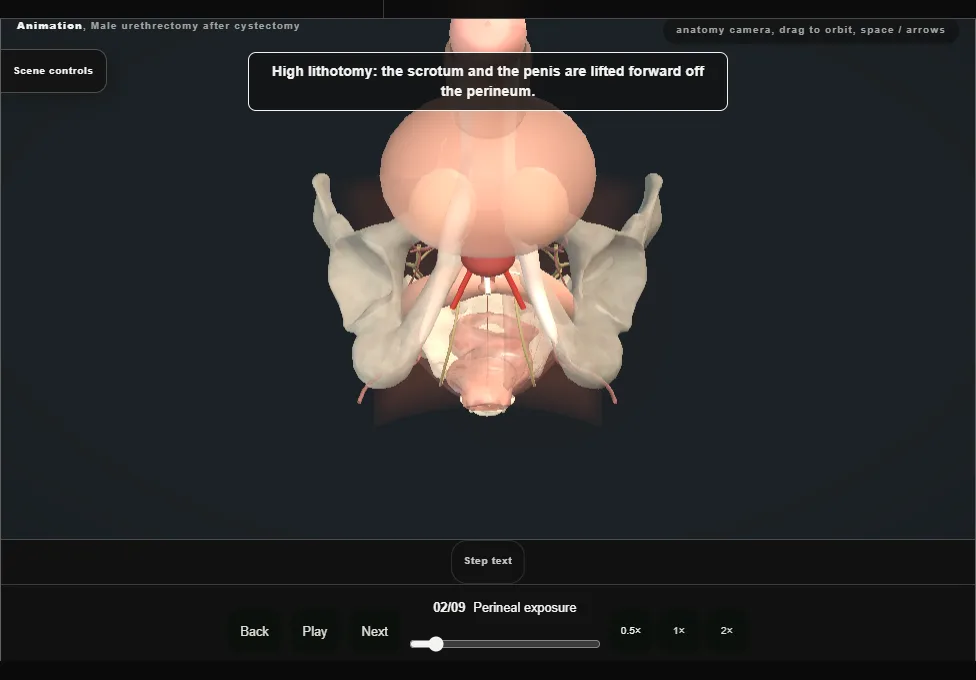Click the right pelvic bone in the model
The image size is (976, 680).
607,280
